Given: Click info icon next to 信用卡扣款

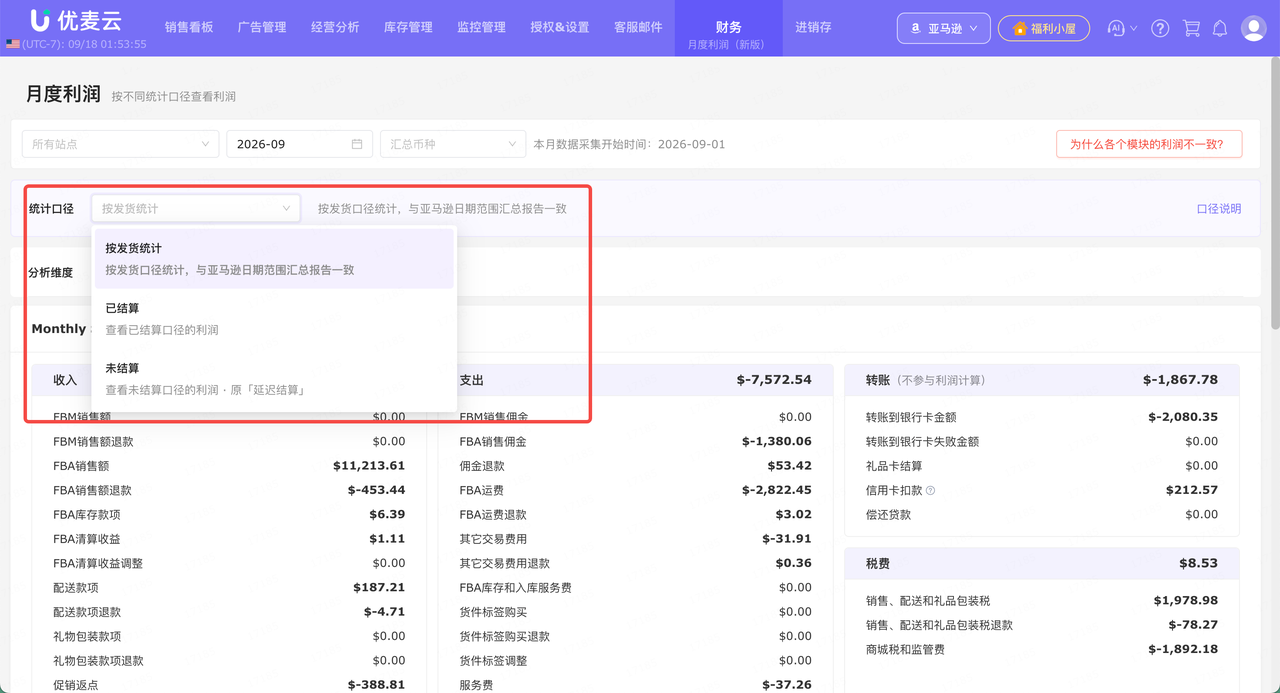Looking at the screenshot, I should [931, 491].
